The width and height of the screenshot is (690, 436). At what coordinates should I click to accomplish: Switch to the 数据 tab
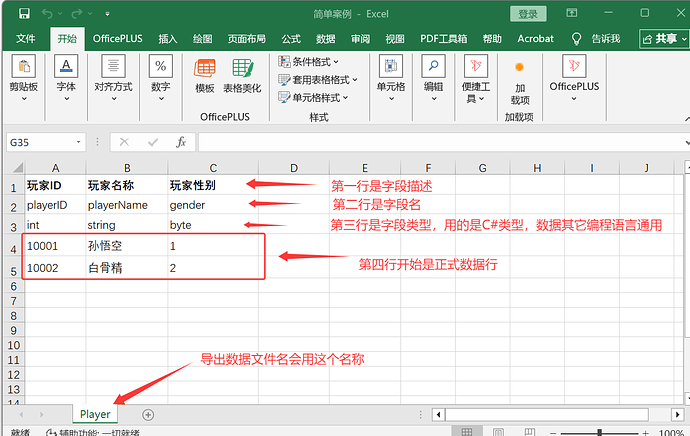pyautogui.click(x=326, y=39)
